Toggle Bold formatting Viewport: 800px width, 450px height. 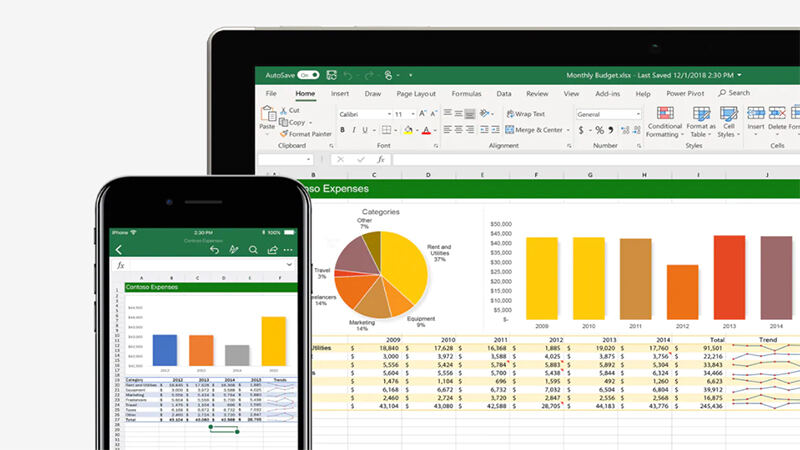click(342, 130)
